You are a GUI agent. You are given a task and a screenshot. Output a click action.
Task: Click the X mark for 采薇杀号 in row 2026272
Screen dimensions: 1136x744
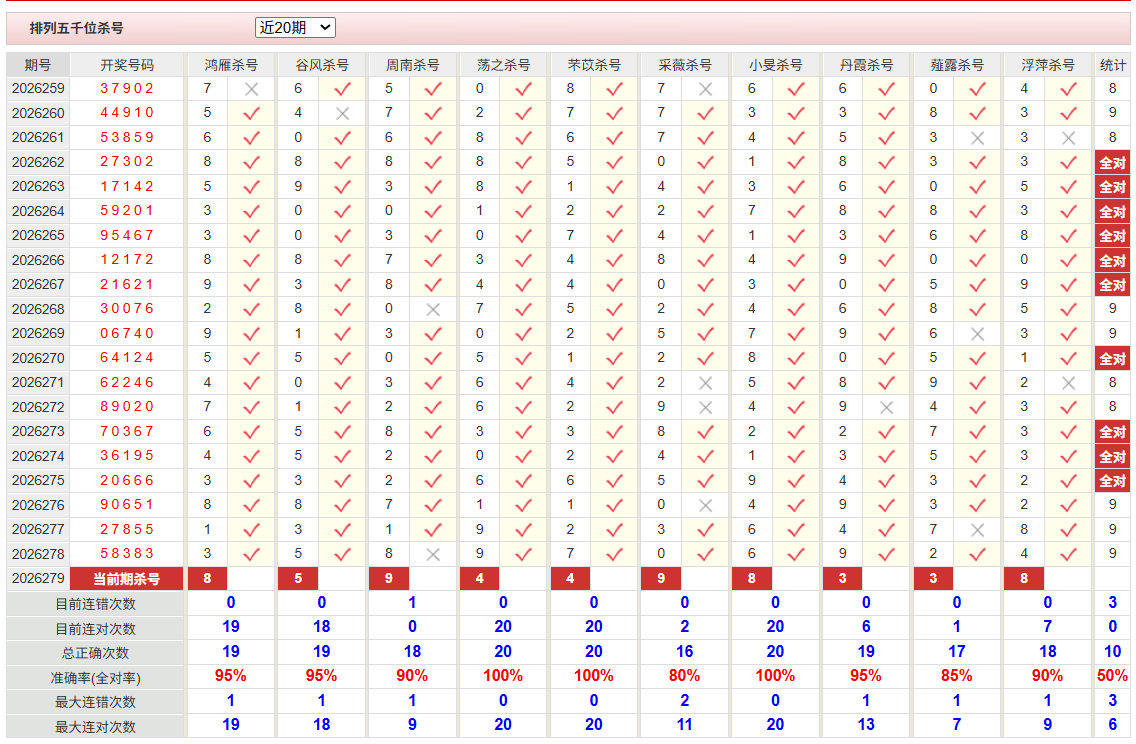point(705,407)
